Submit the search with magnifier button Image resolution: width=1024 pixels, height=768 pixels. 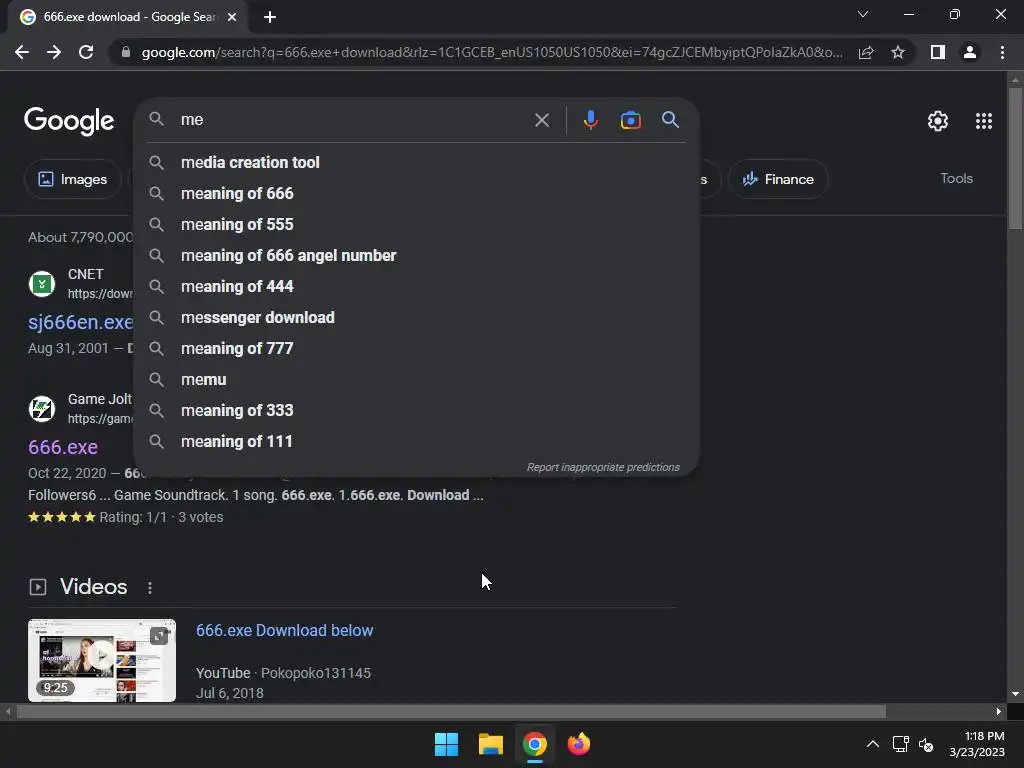(x=671, y=120)
